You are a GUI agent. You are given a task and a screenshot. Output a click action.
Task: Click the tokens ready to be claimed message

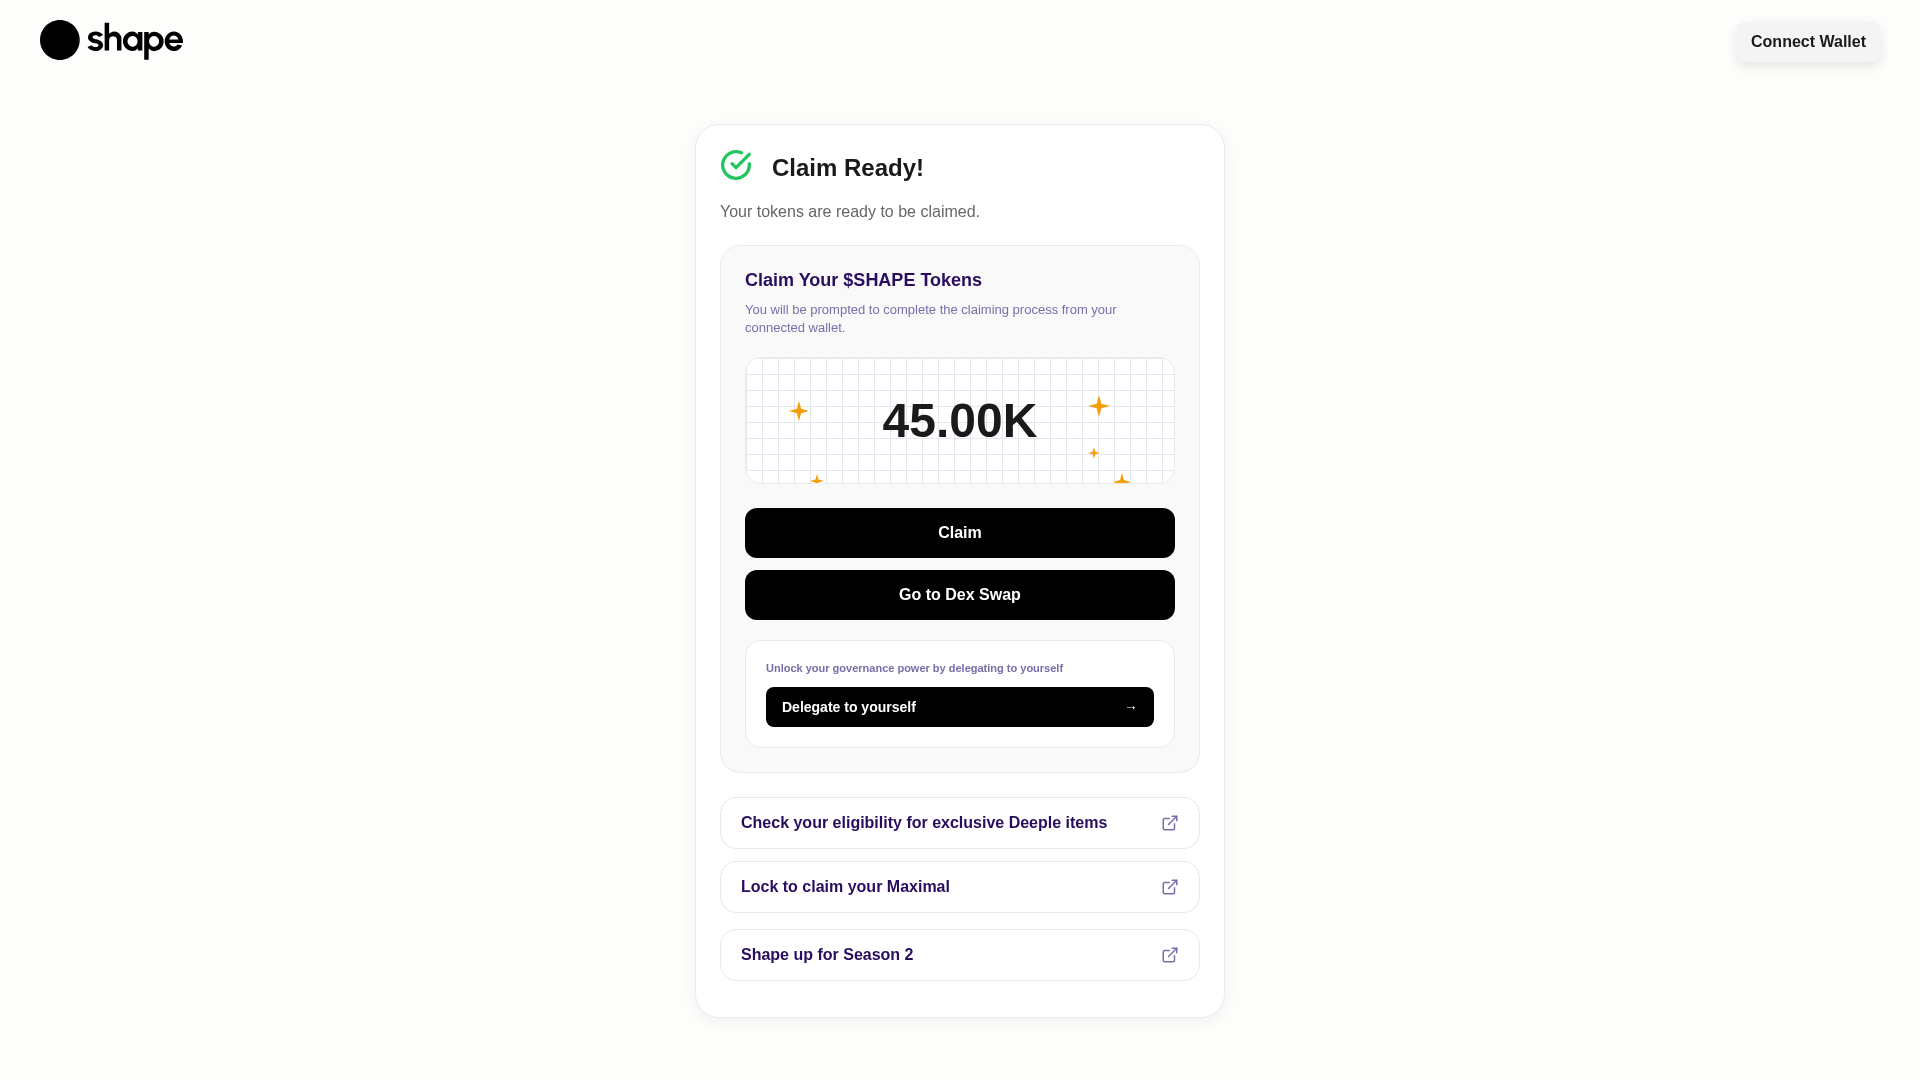click(849, 211)
